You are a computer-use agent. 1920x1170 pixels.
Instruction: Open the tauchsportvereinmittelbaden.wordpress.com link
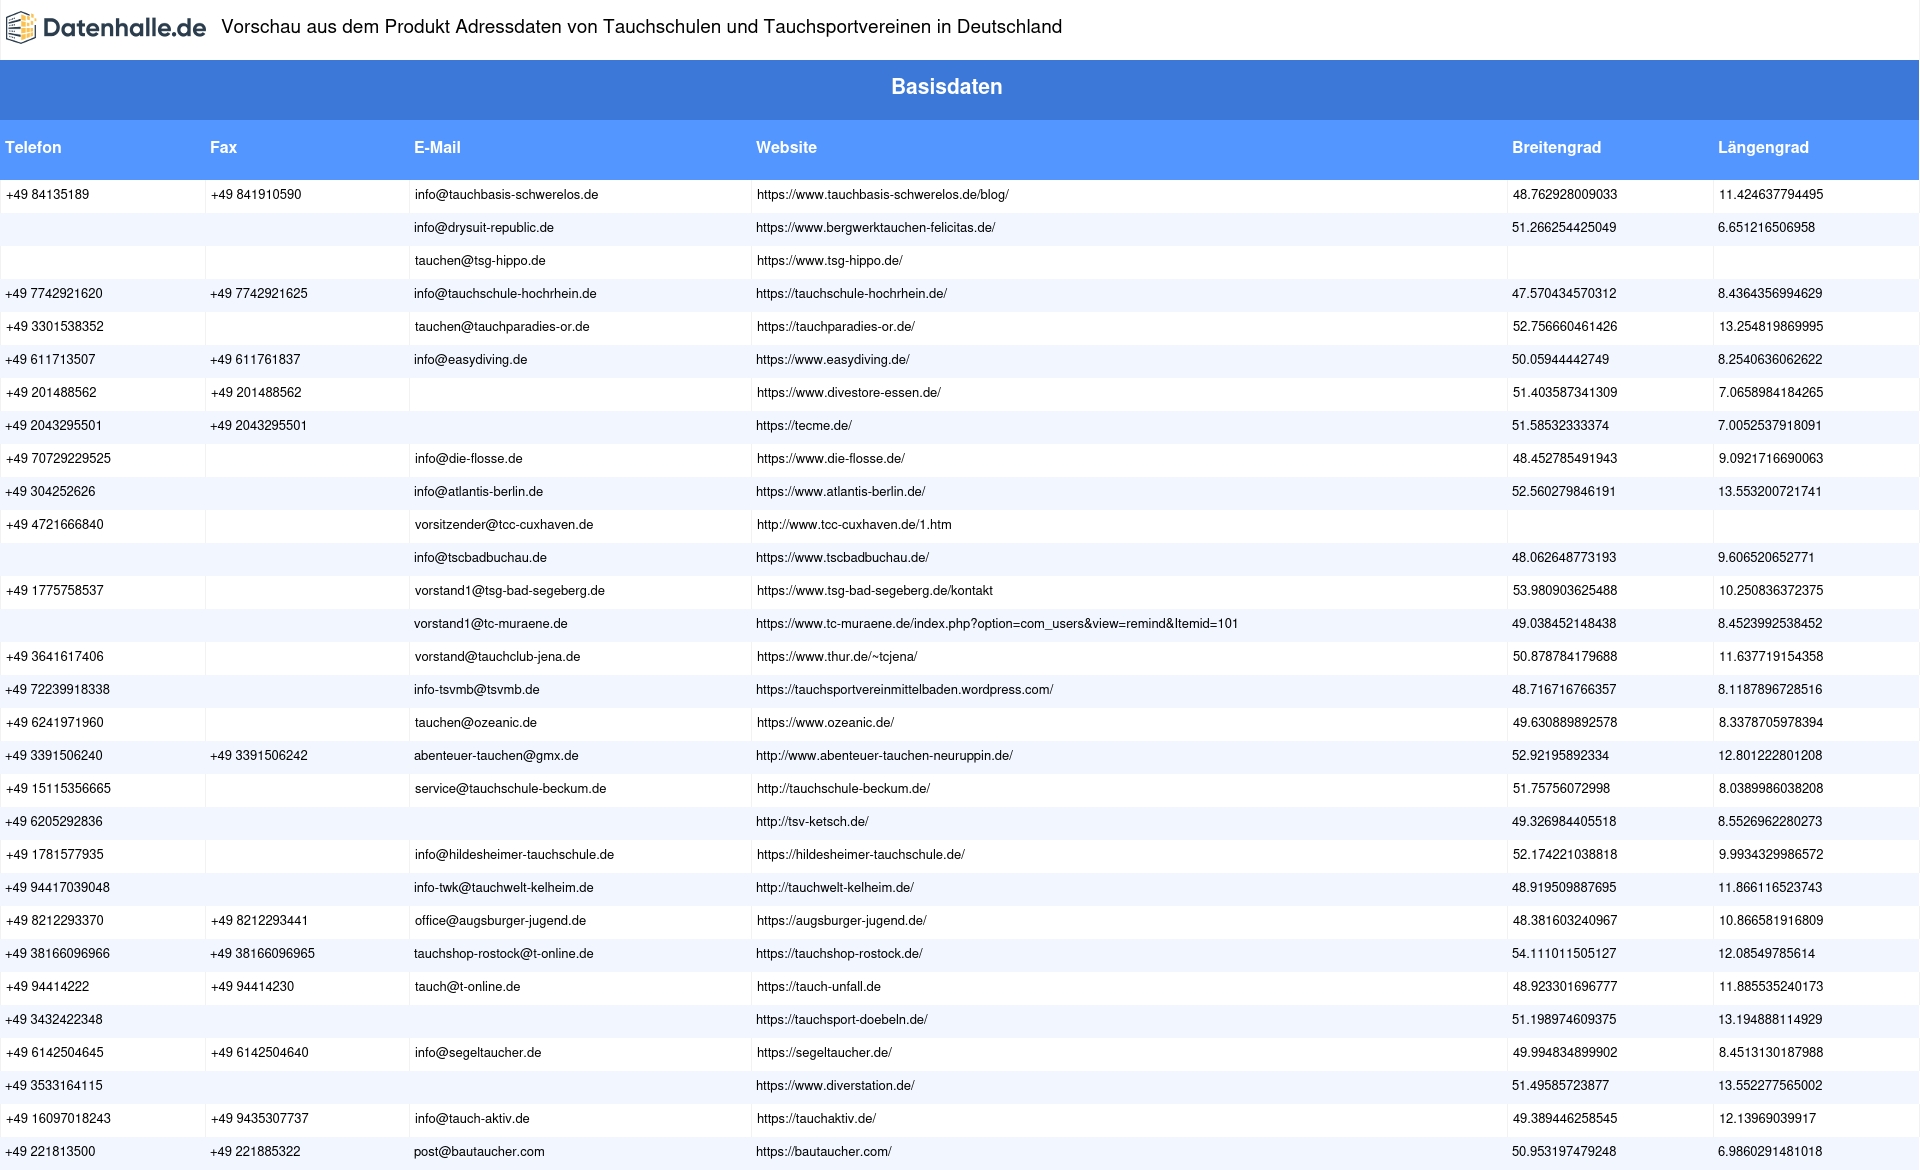coord(904,690)
